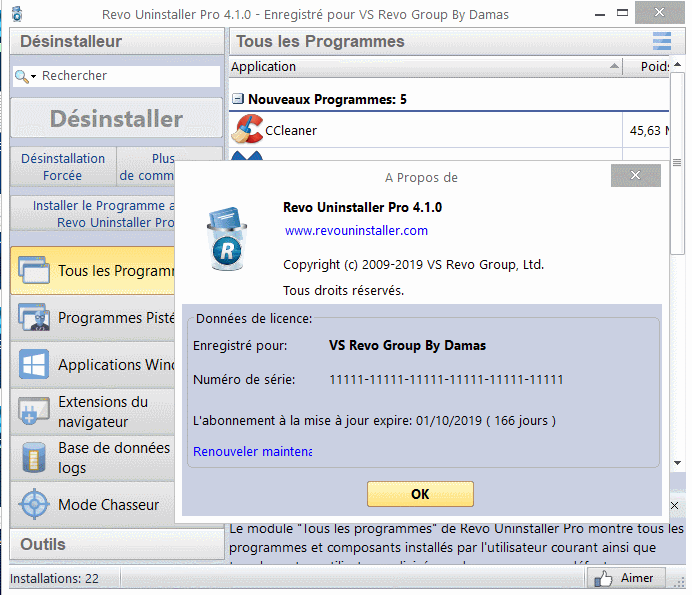Click the subscription expiry date text
Viewport: 692px width, 595px height.
(374, 421)
